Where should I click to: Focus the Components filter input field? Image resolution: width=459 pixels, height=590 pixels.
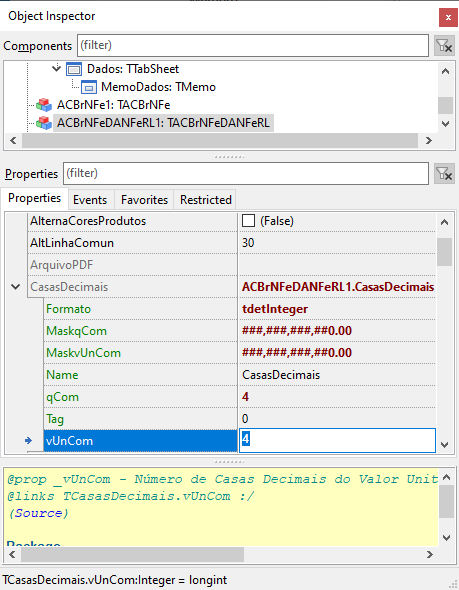[253, 46]
